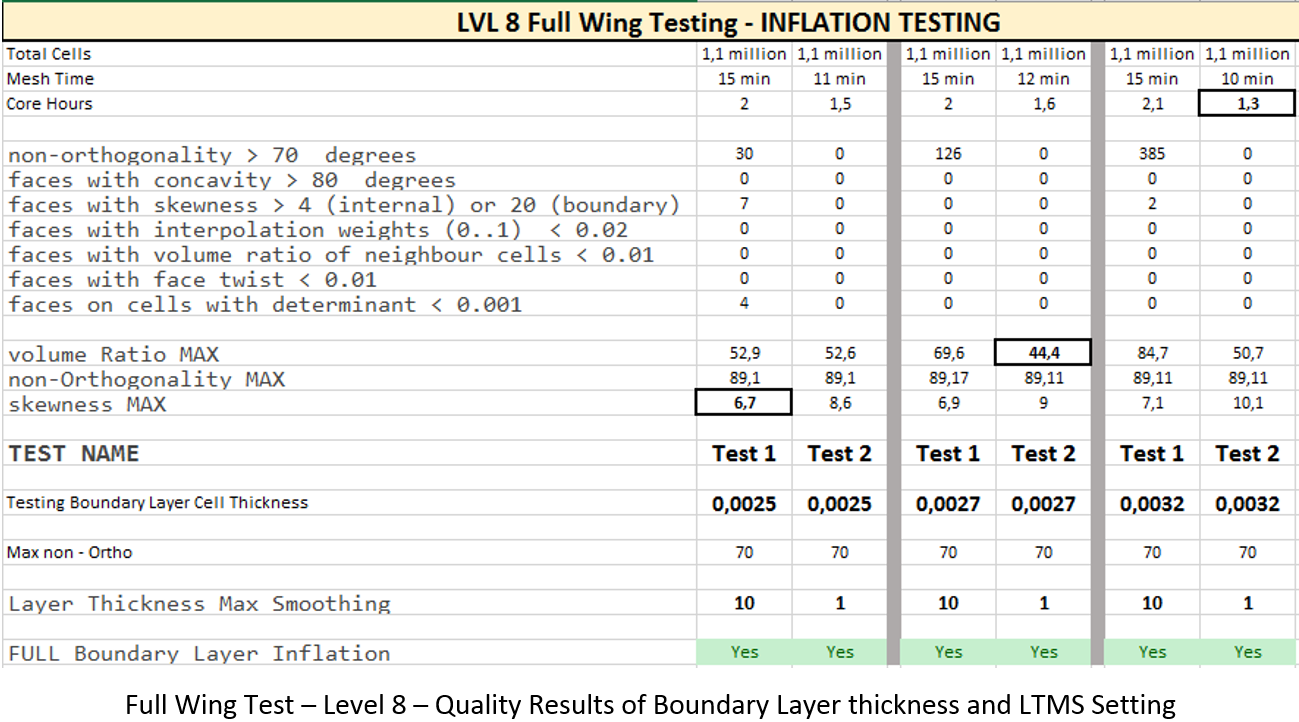Click the '50,7' volume ratio cell
The height and width of the screenshot is (722, 1299).
pyautogui.click(x=1247, y=353)
